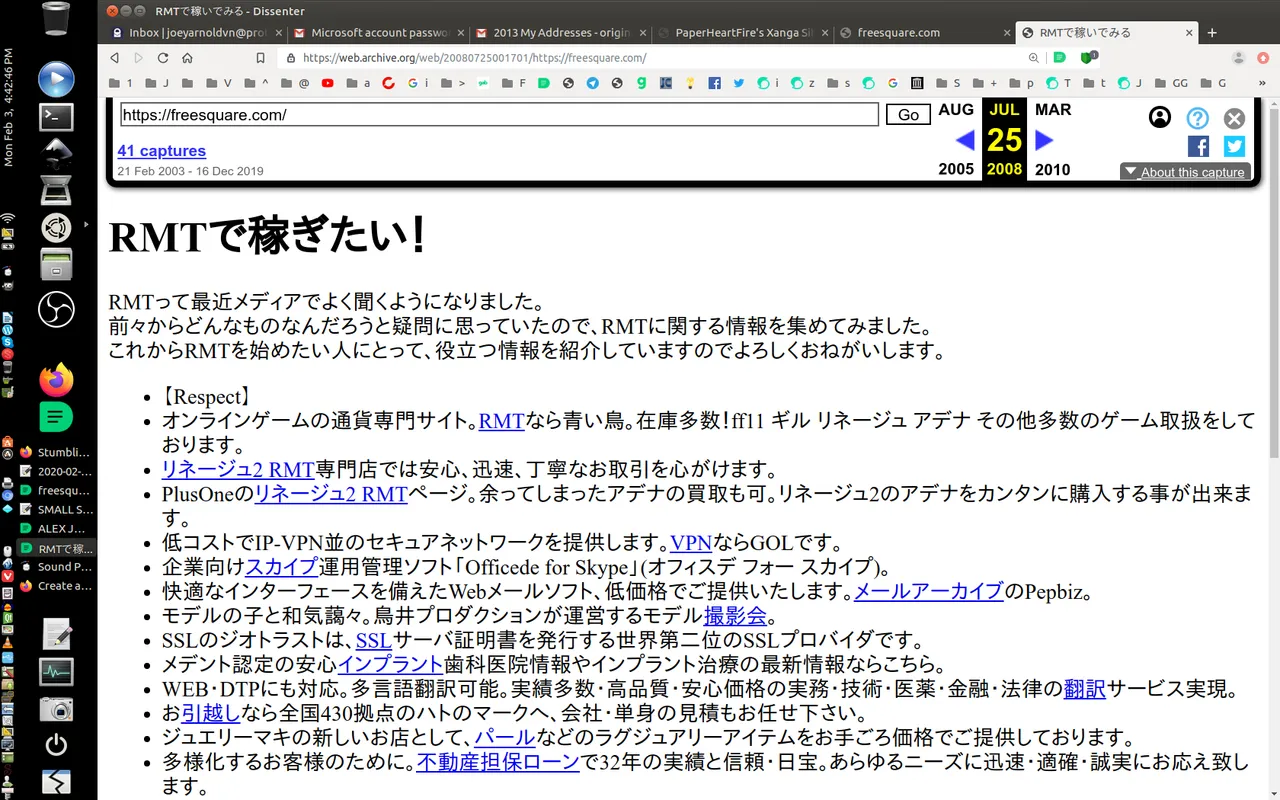Screen dimensions: 1280x800
Task: Open the 不動産担保ローン link
Action: (x=498, y=762)
